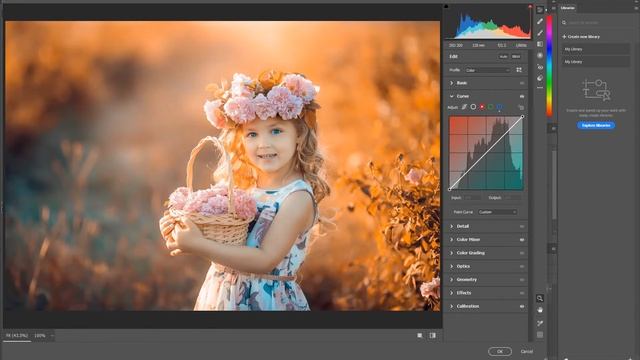Expand the Basic panel

[x=451, y=83]
